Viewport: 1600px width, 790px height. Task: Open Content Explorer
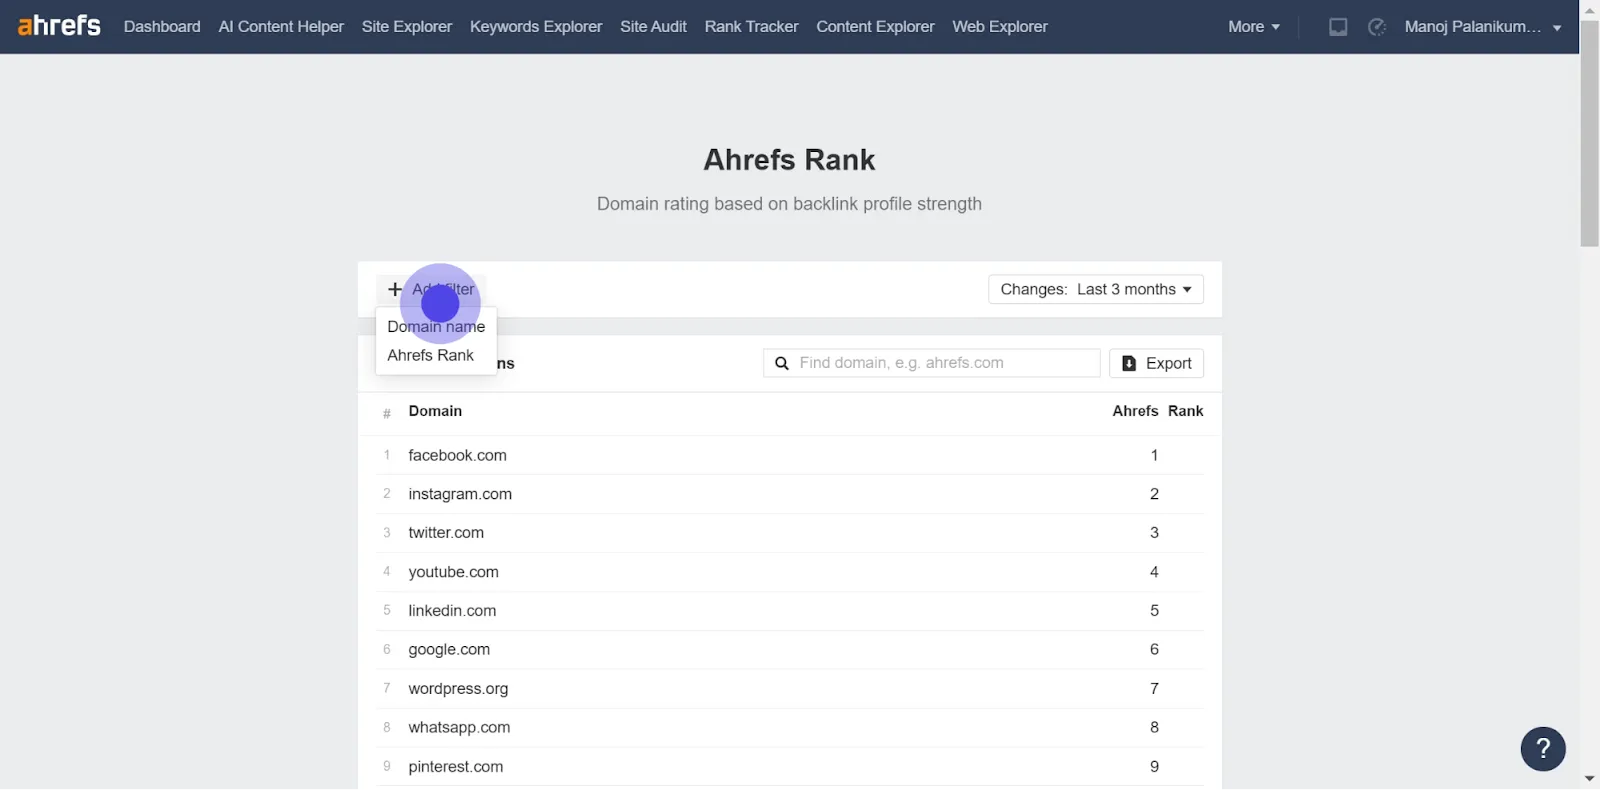pyautogui.click(x=875, y=27)
